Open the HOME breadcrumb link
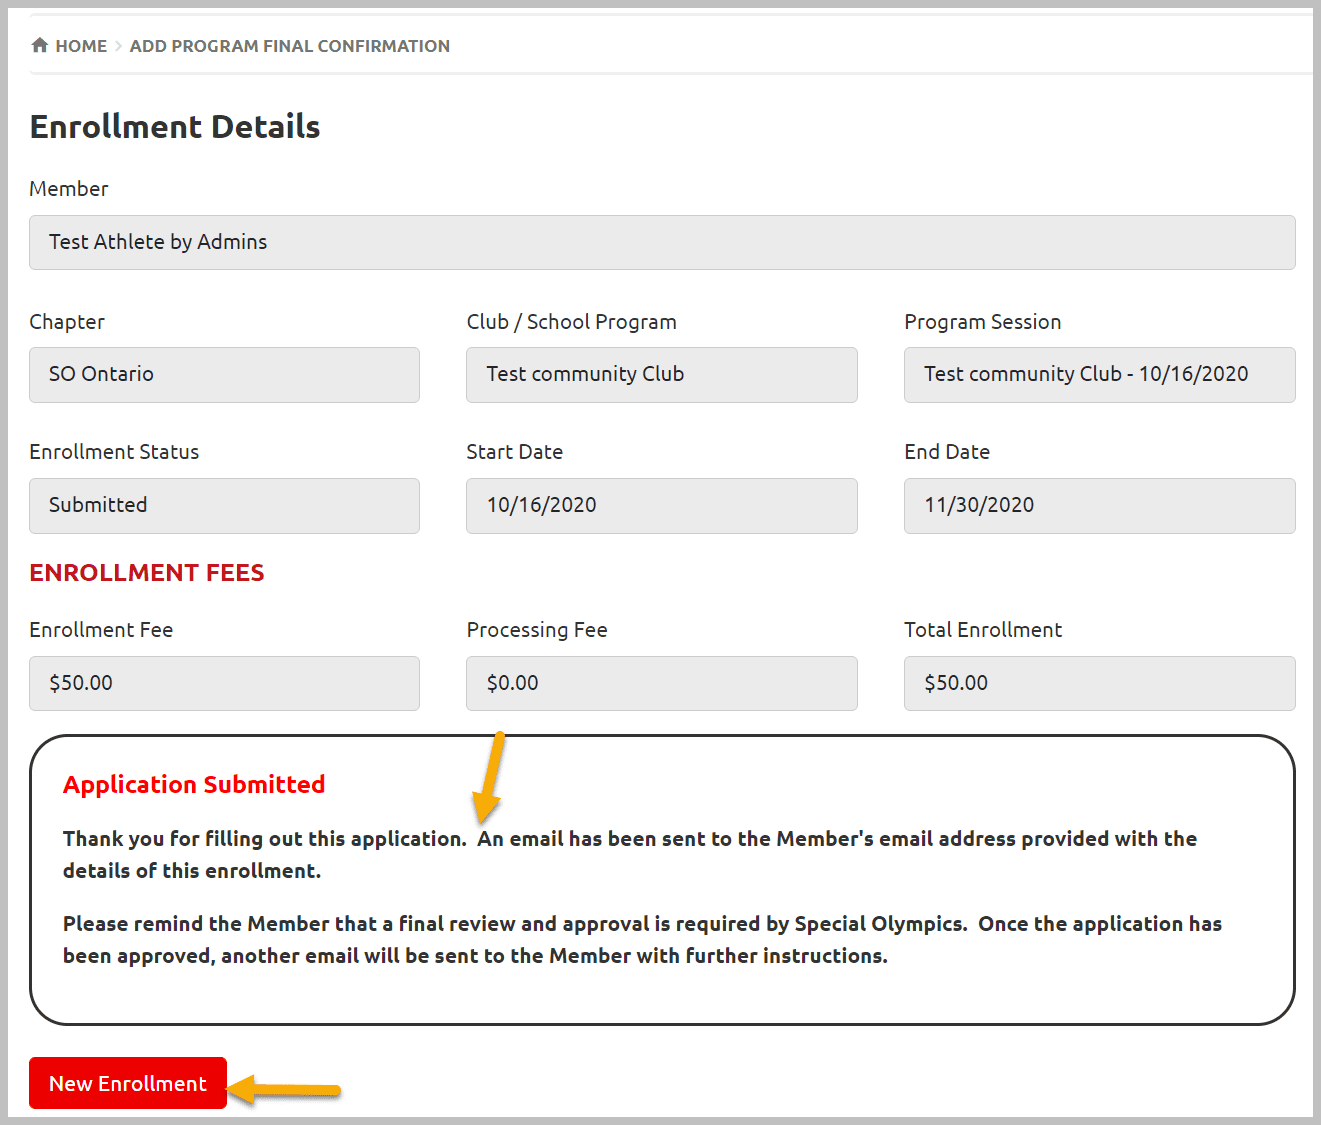The width and height of the screenshot is (1321, 1125). point(81,46)
